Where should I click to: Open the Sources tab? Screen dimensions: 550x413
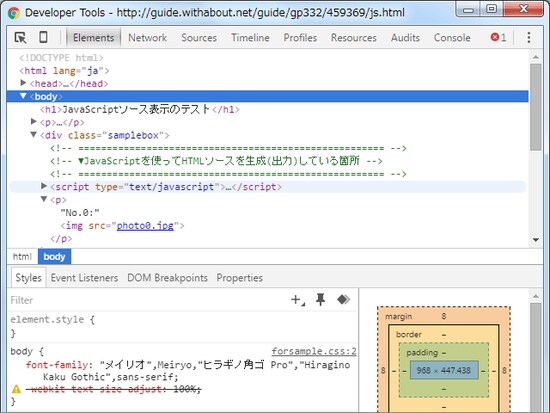[199, 38]
